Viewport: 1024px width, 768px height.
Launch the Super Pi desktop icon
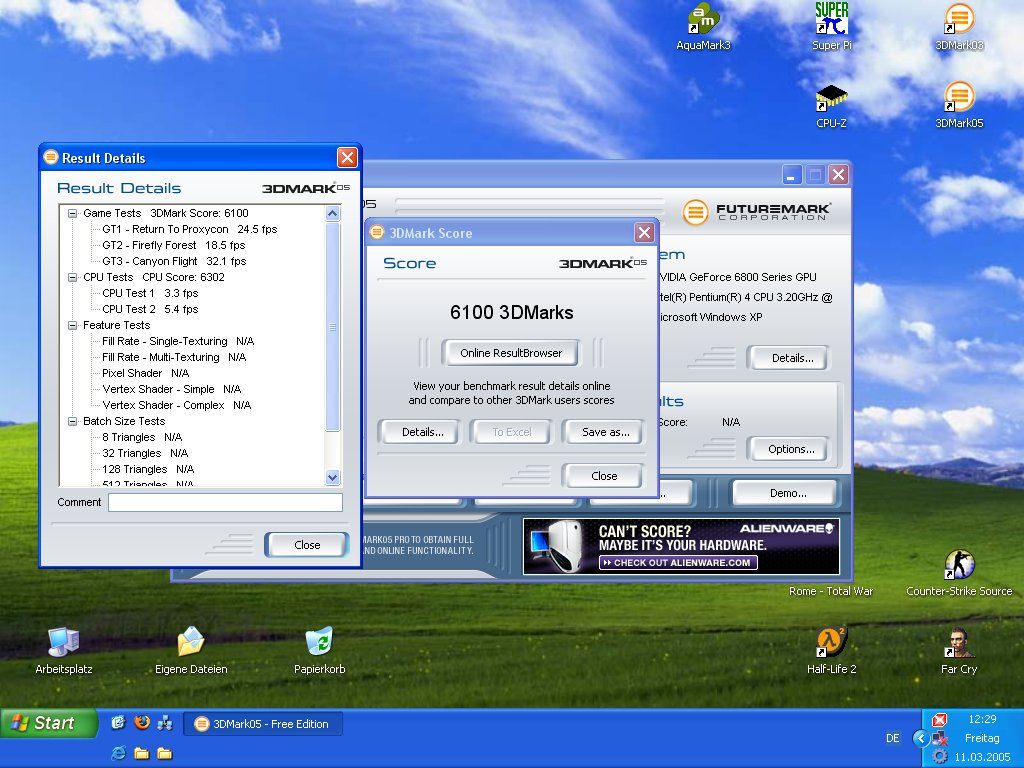tap(831, 27)
